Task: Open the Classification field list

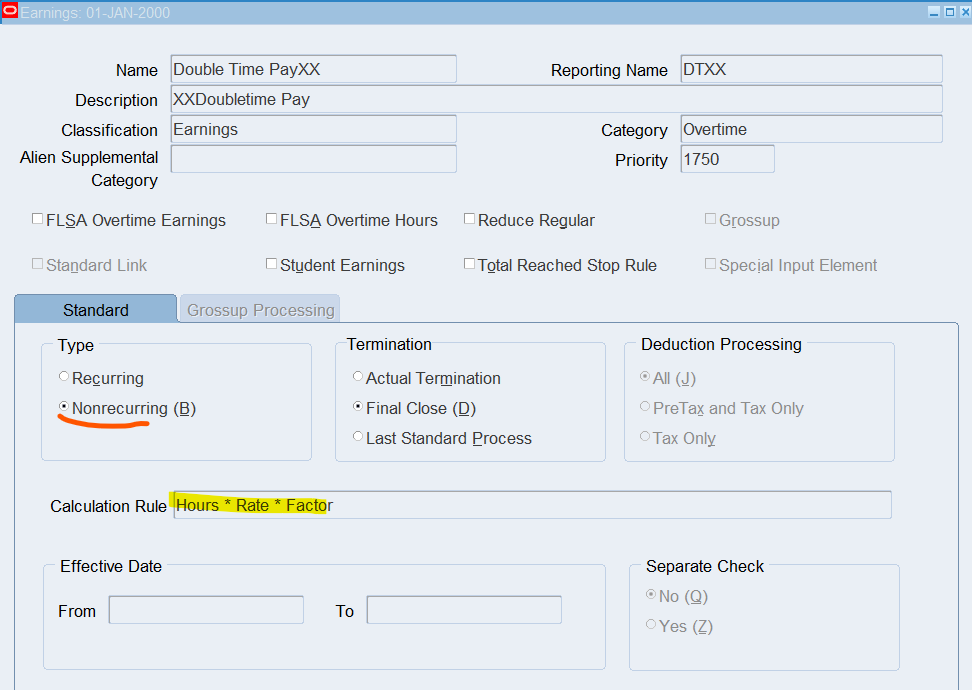Action: pos(313,129)
